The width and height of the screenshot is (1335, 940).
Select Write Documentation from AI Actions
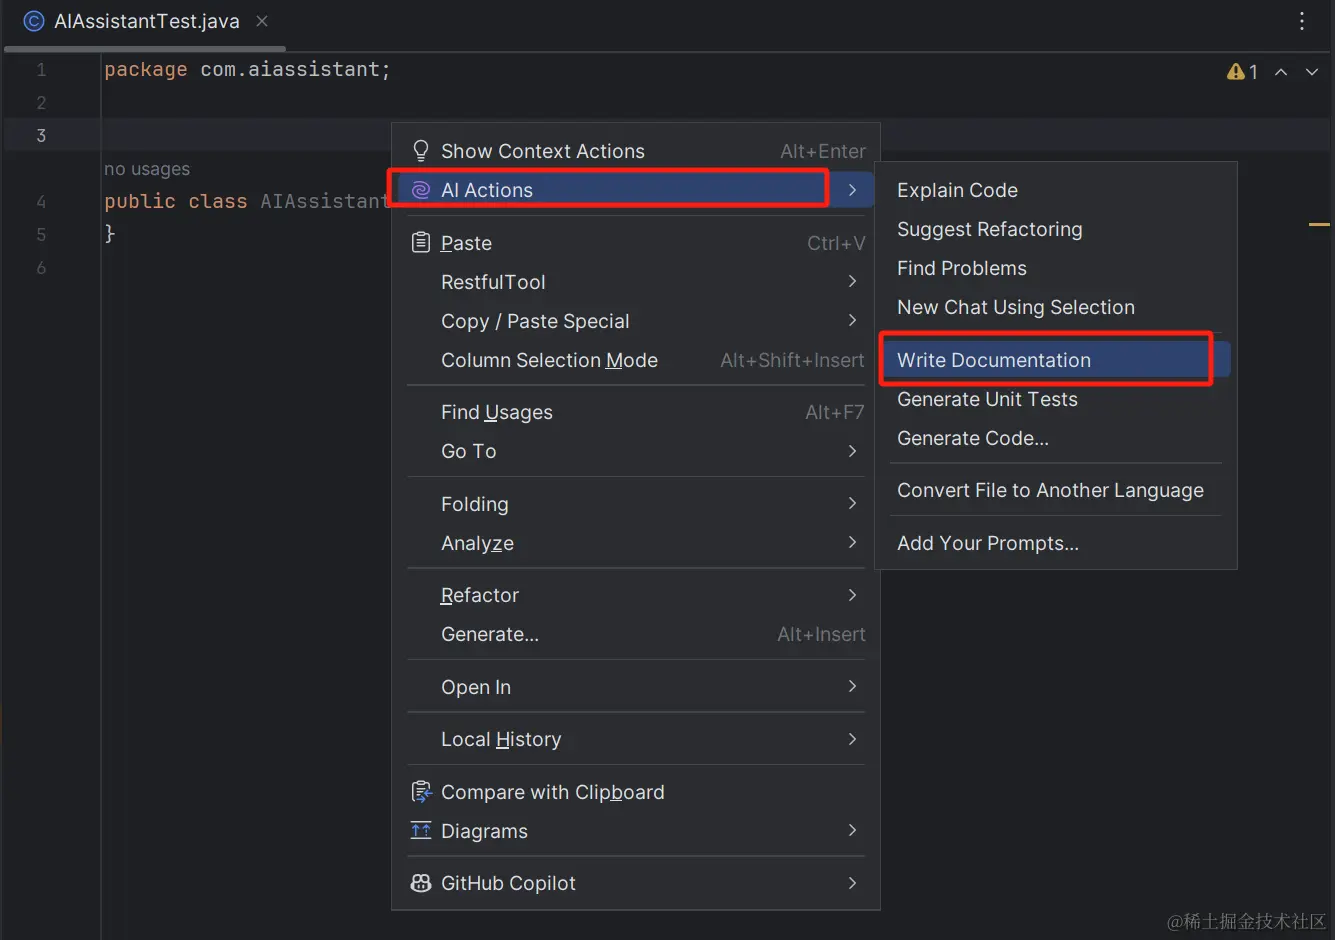pyautogui.click(x=994, y=360)
